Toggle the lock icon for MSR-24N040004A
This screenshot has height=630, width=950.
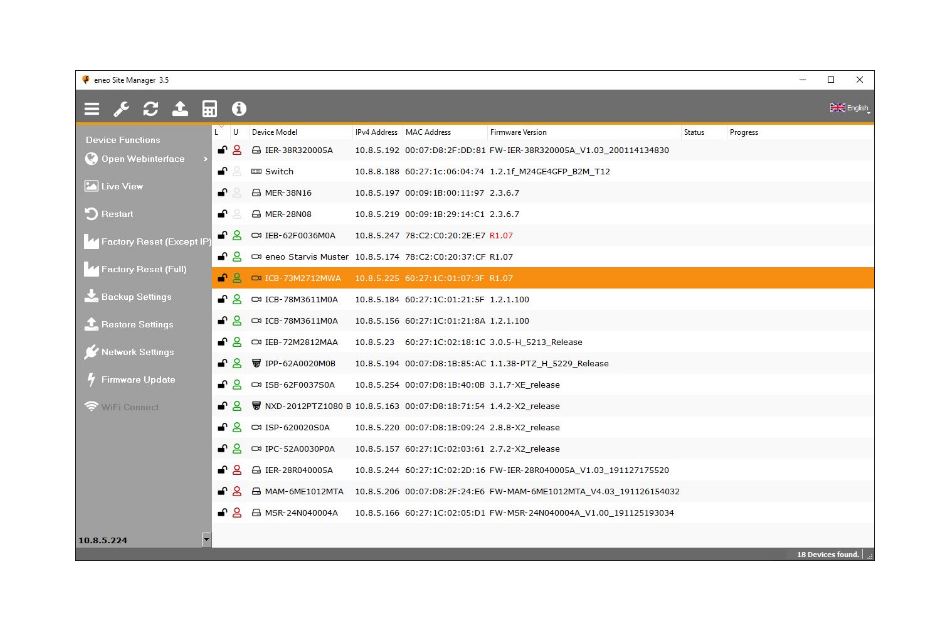pyautogui.click(x=222, y=513)
